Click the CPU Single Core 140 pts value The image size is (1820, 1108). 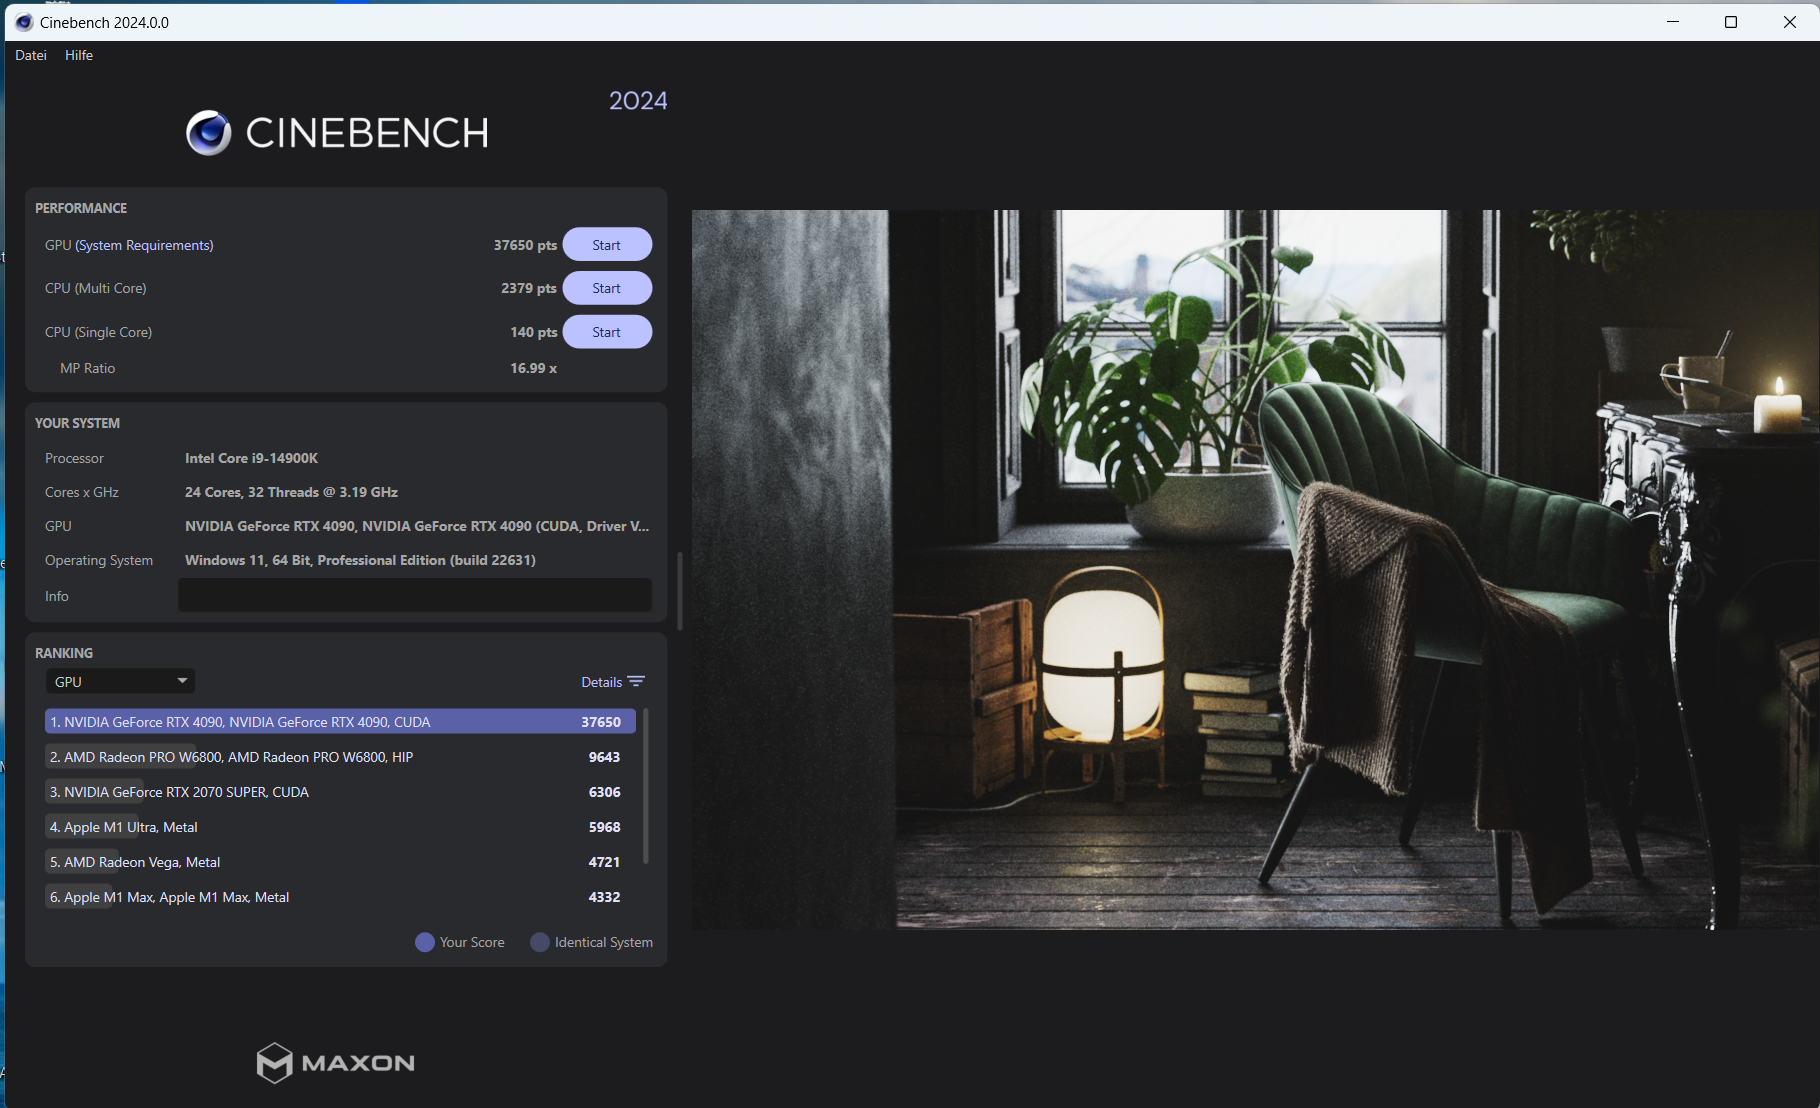click(534, 332)
